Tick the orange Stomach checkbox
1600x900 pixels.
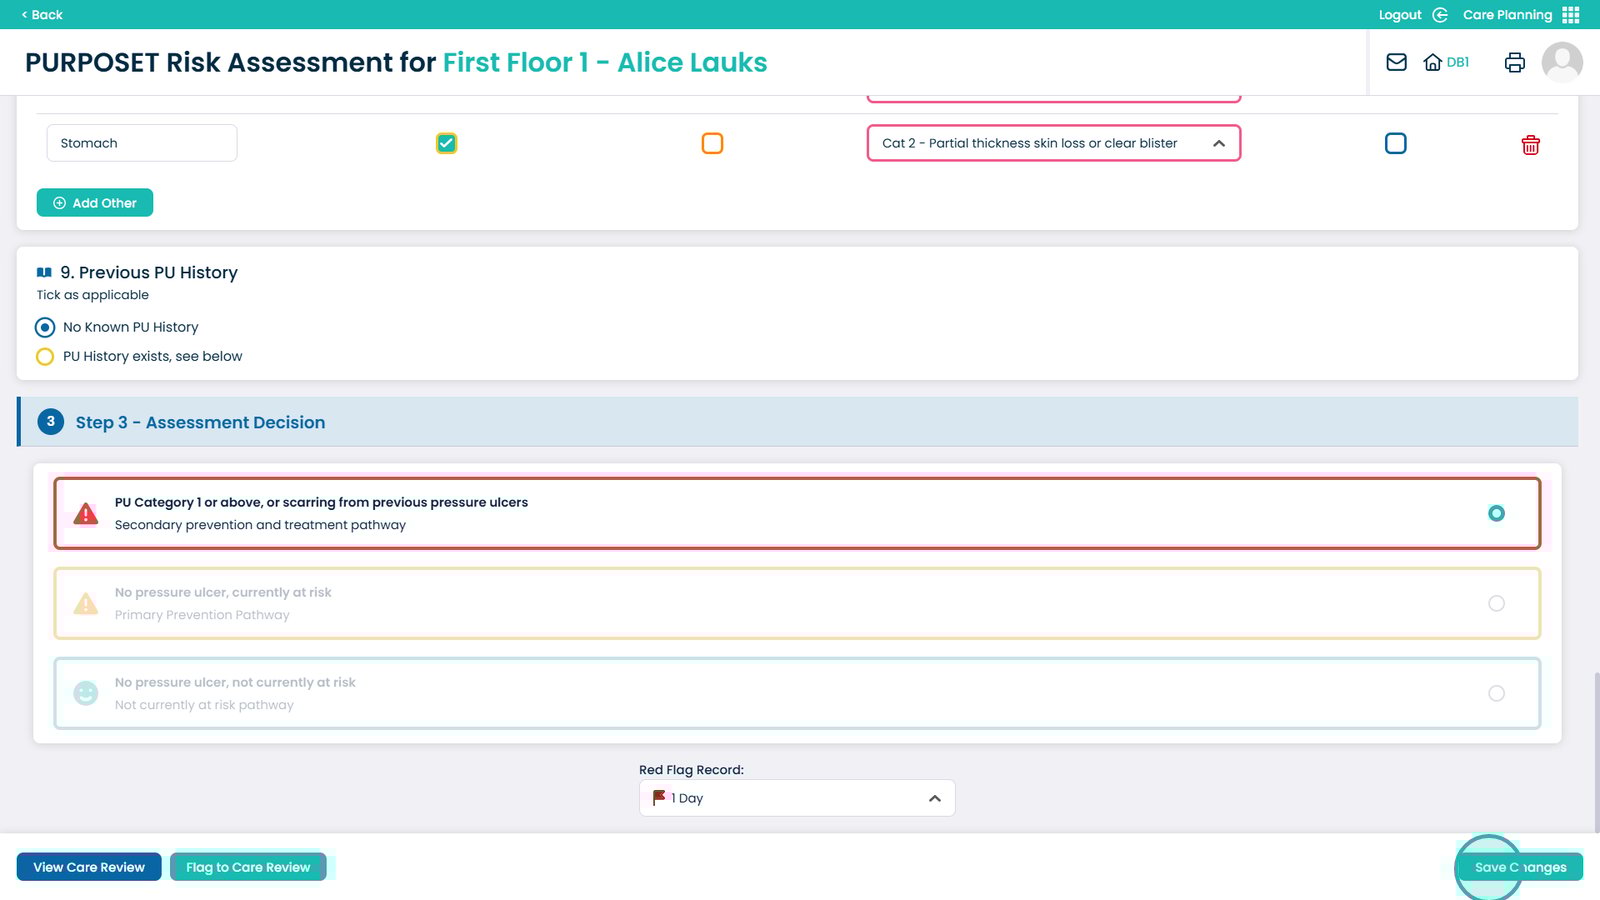point(712,143)
